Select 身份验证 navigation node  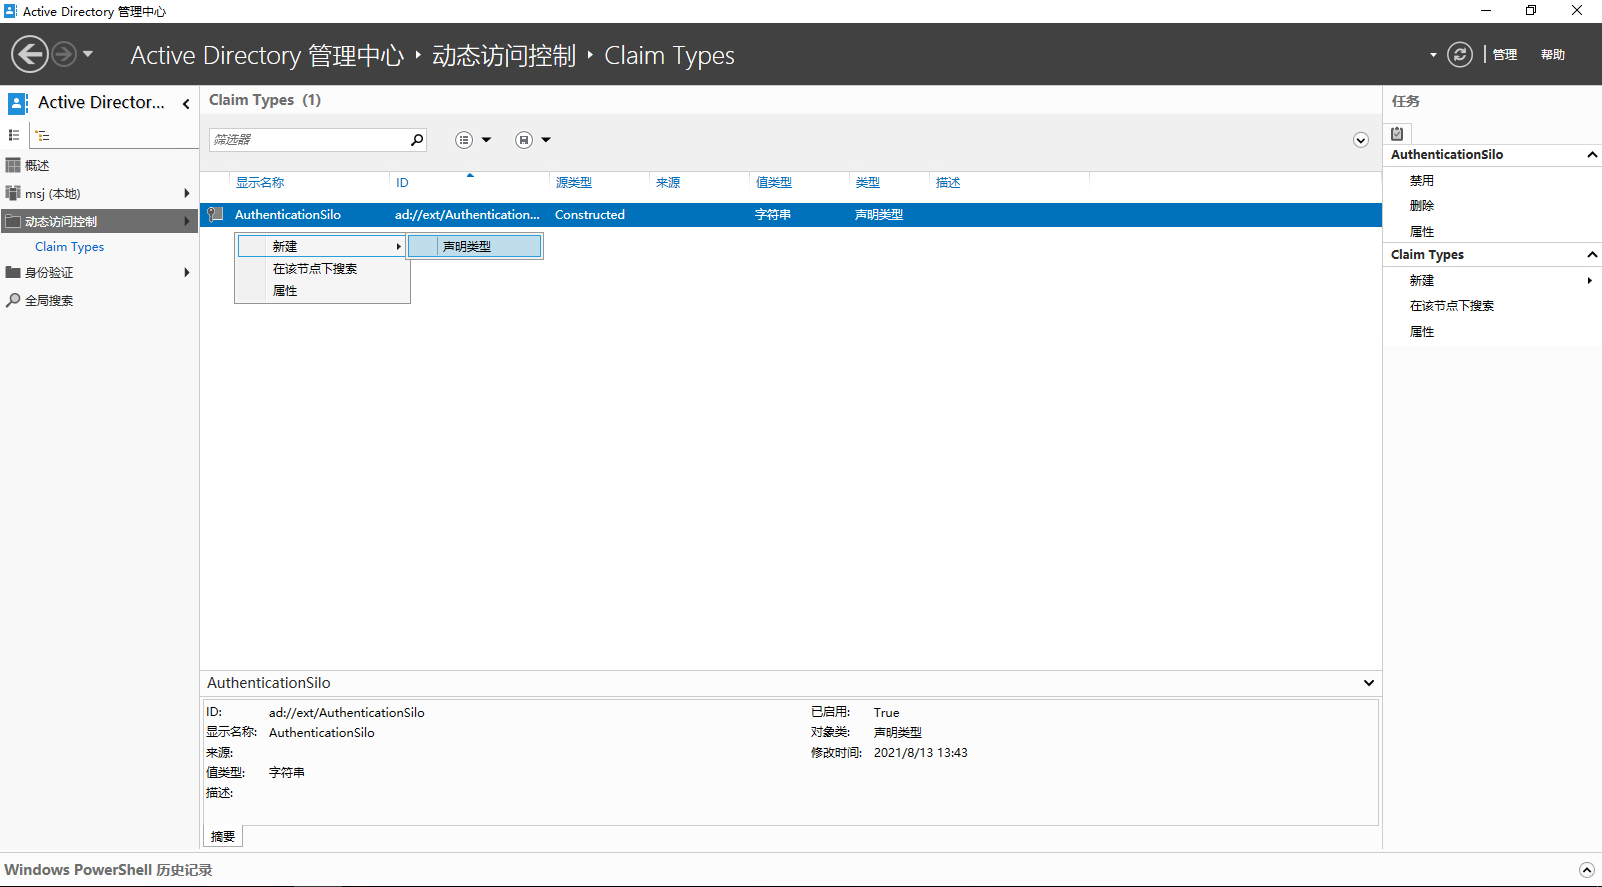49,272
